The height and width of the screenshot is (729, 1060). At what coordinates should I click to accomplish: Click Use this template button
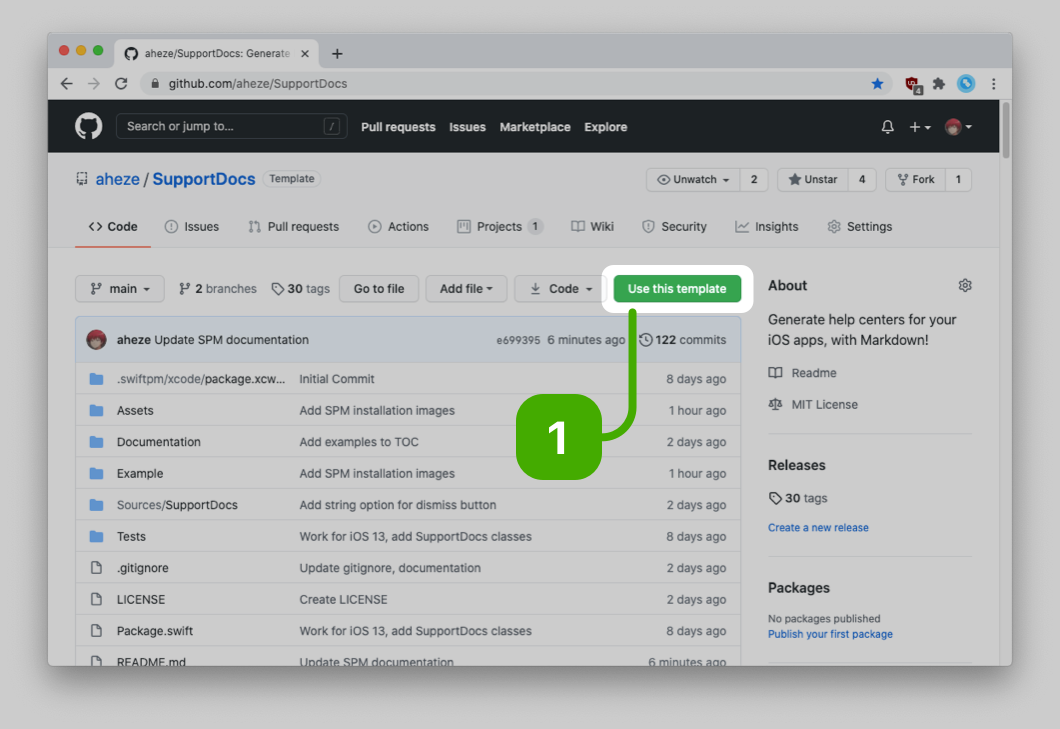pos(677,289)
